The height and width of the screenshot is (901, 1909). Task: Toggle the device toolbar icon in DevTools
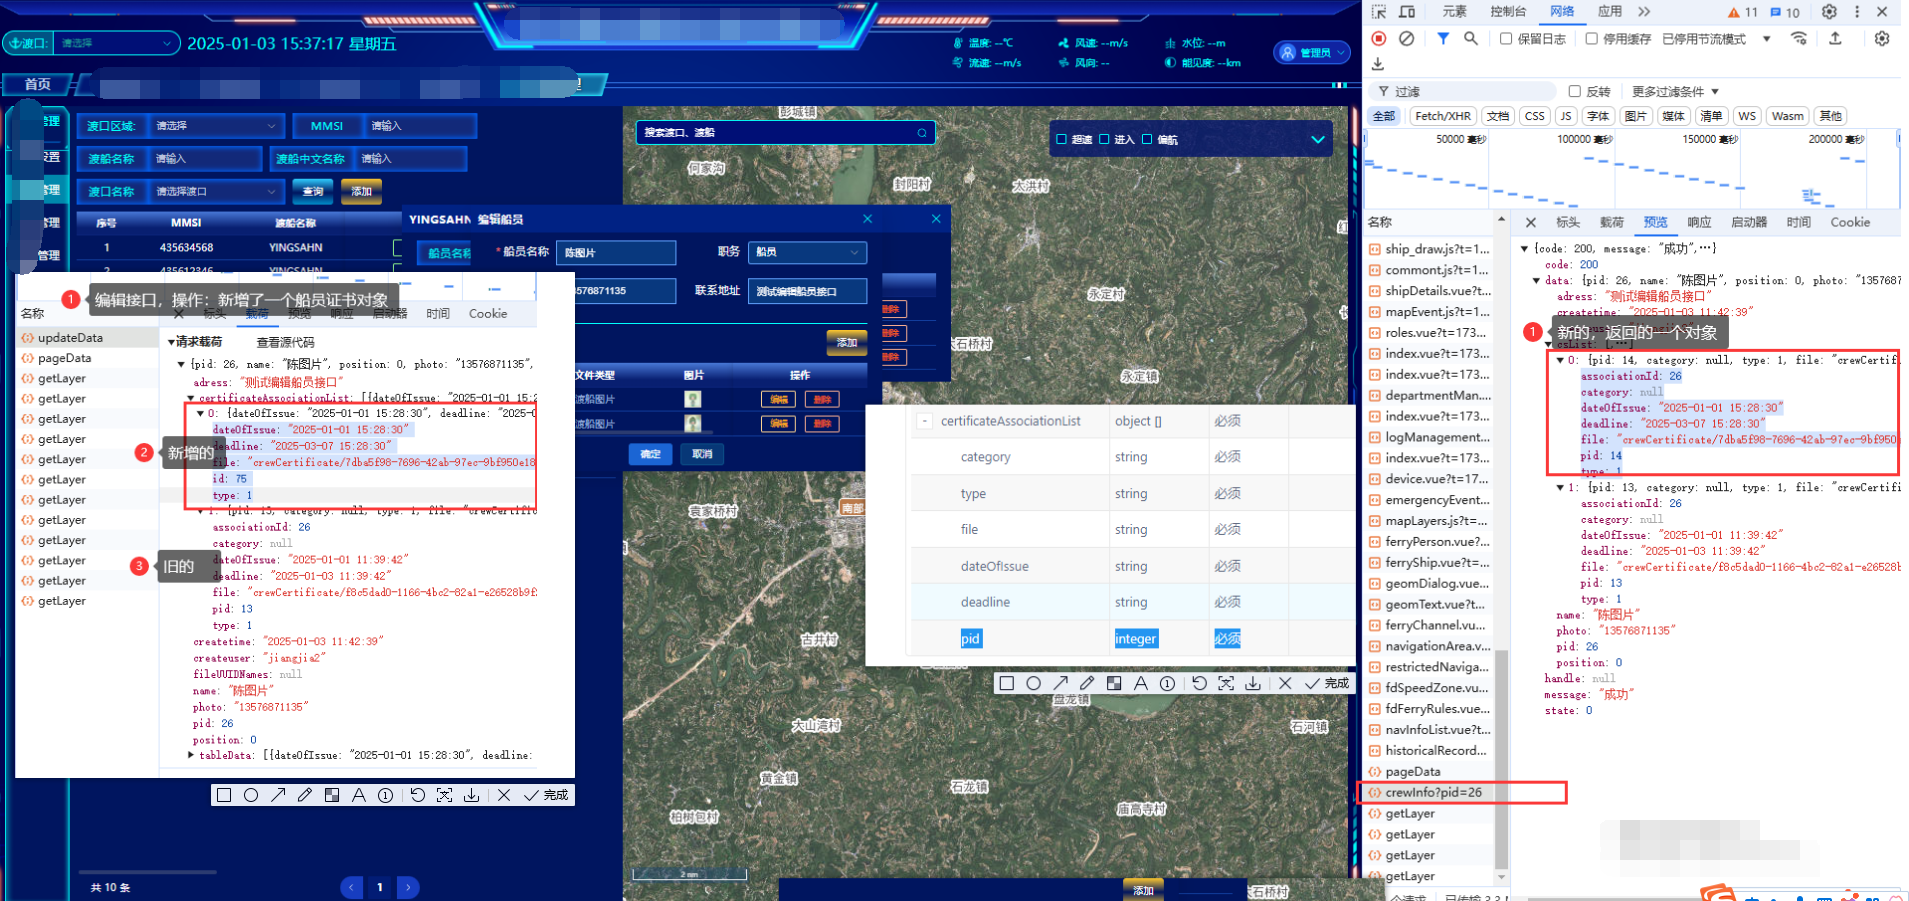pos(1407,12)
